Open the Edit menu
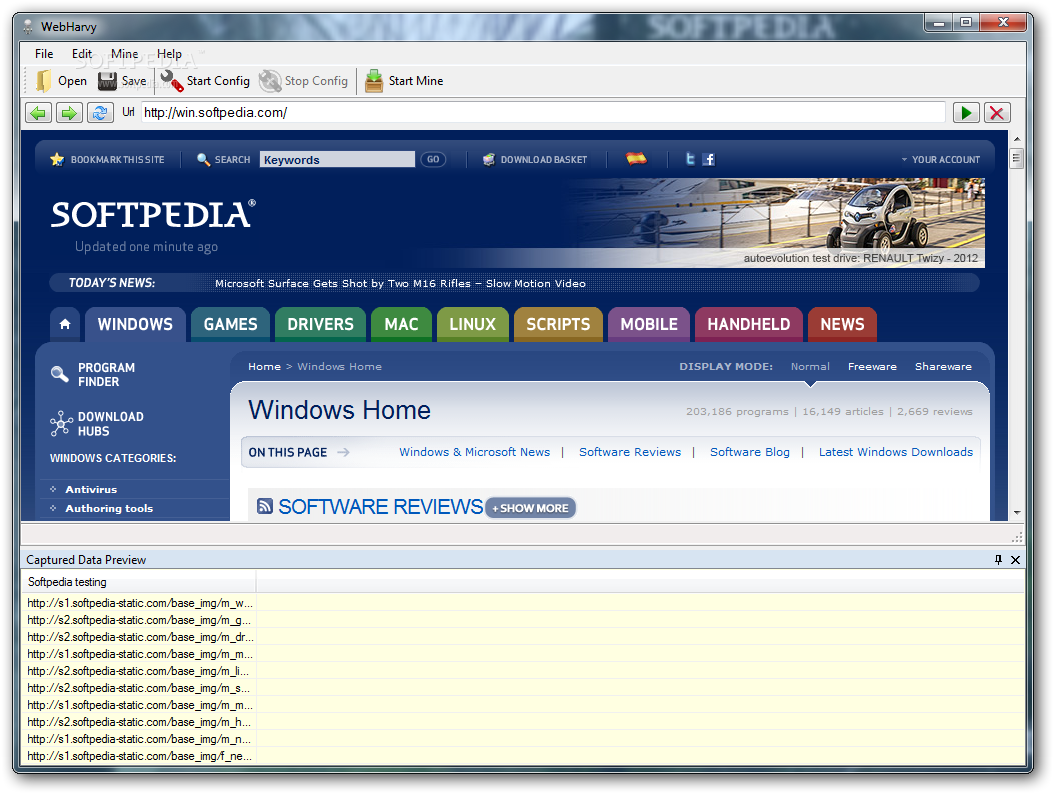 tap(82, 54)
